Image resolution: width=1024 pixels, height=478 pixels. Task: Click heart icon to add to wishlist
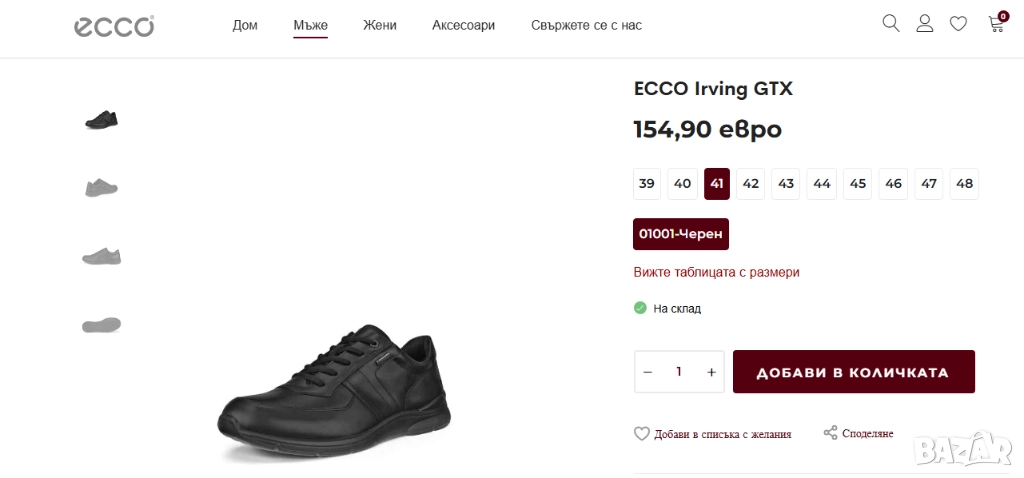coord(642,433)
